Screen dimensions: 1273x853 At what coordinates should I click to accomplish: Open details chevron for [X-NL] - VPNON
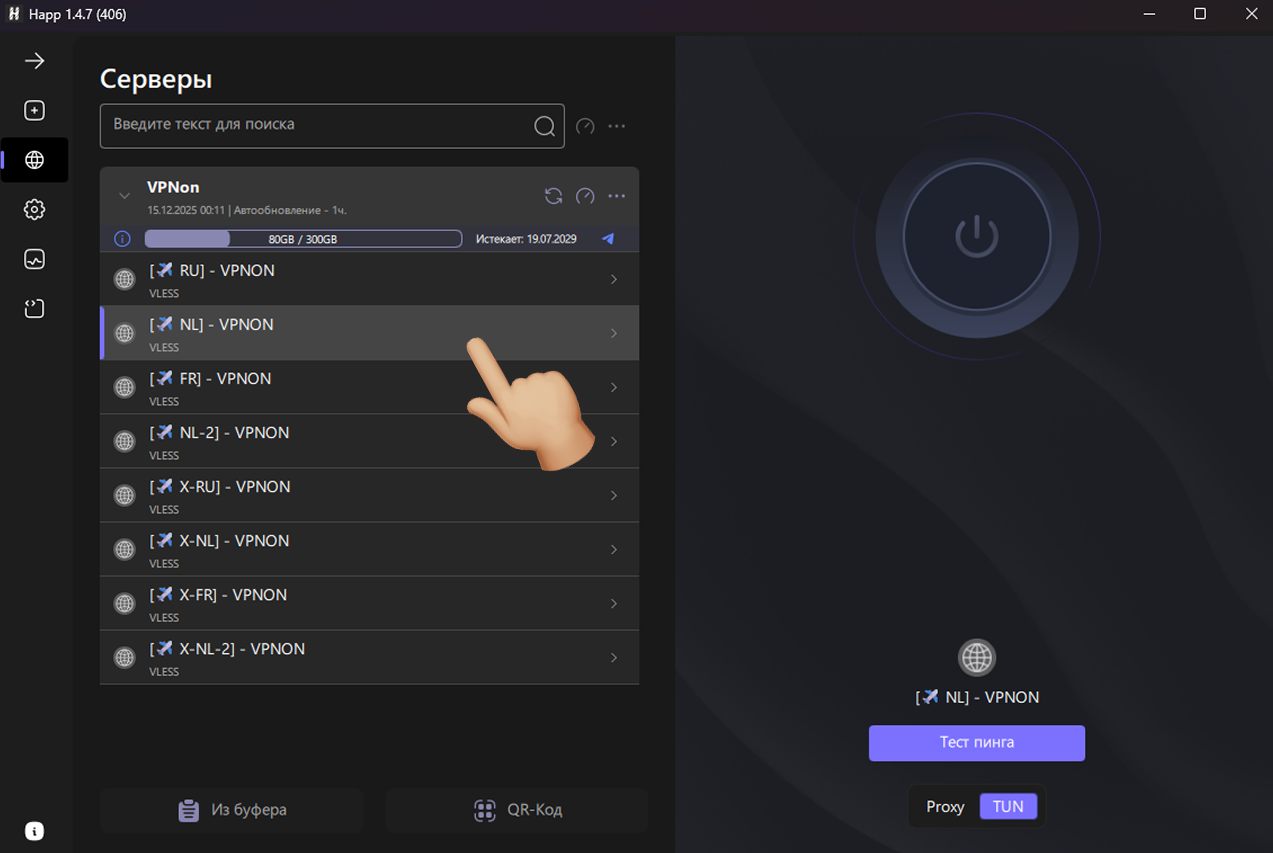coord(614,549)
